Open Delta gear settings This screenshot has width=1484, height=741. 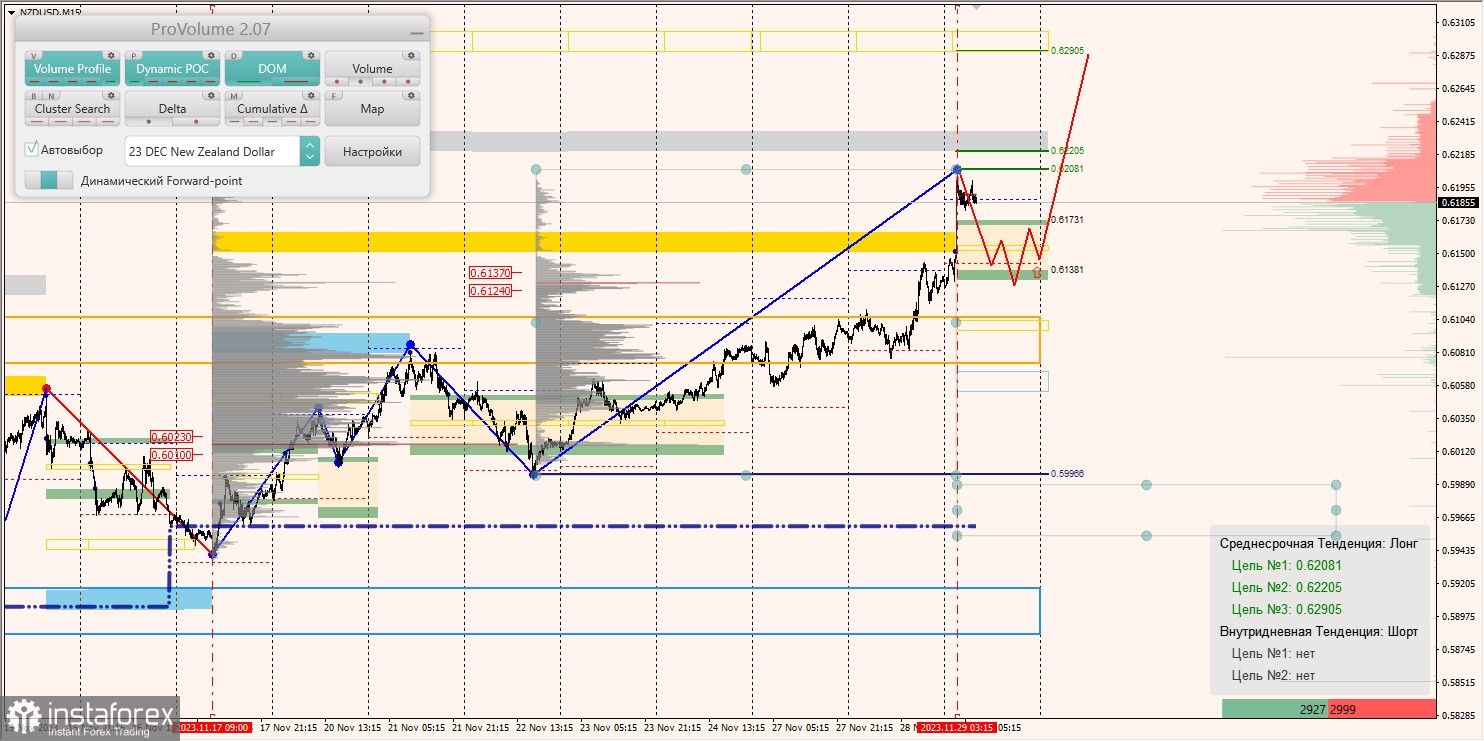(211, 96)
